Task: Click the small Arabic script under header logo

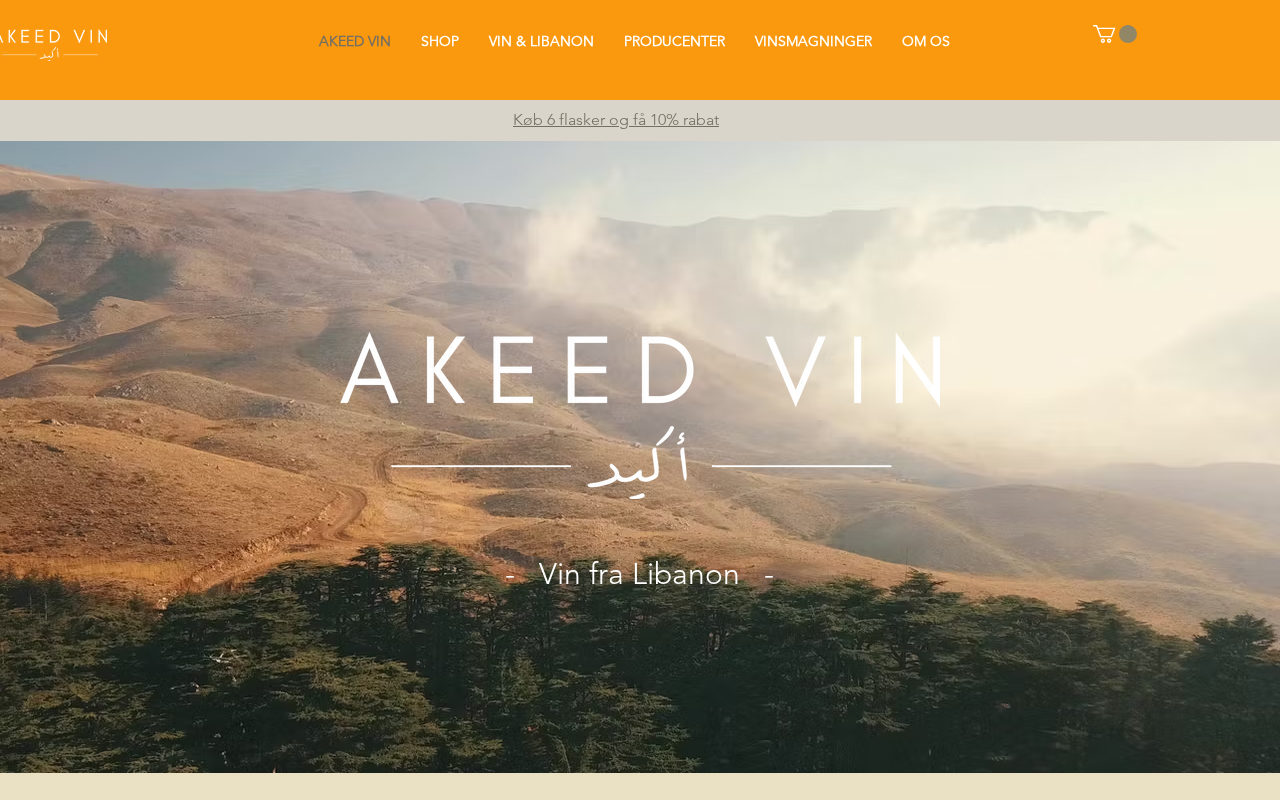Action: point(50,54)
